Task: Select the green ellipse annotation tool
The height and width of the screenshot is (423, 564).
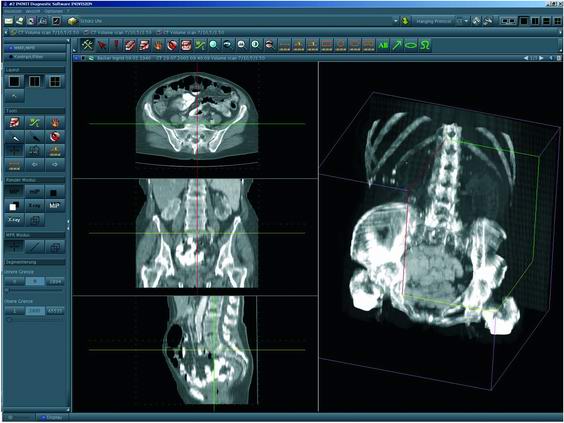Action: (411, 45)
